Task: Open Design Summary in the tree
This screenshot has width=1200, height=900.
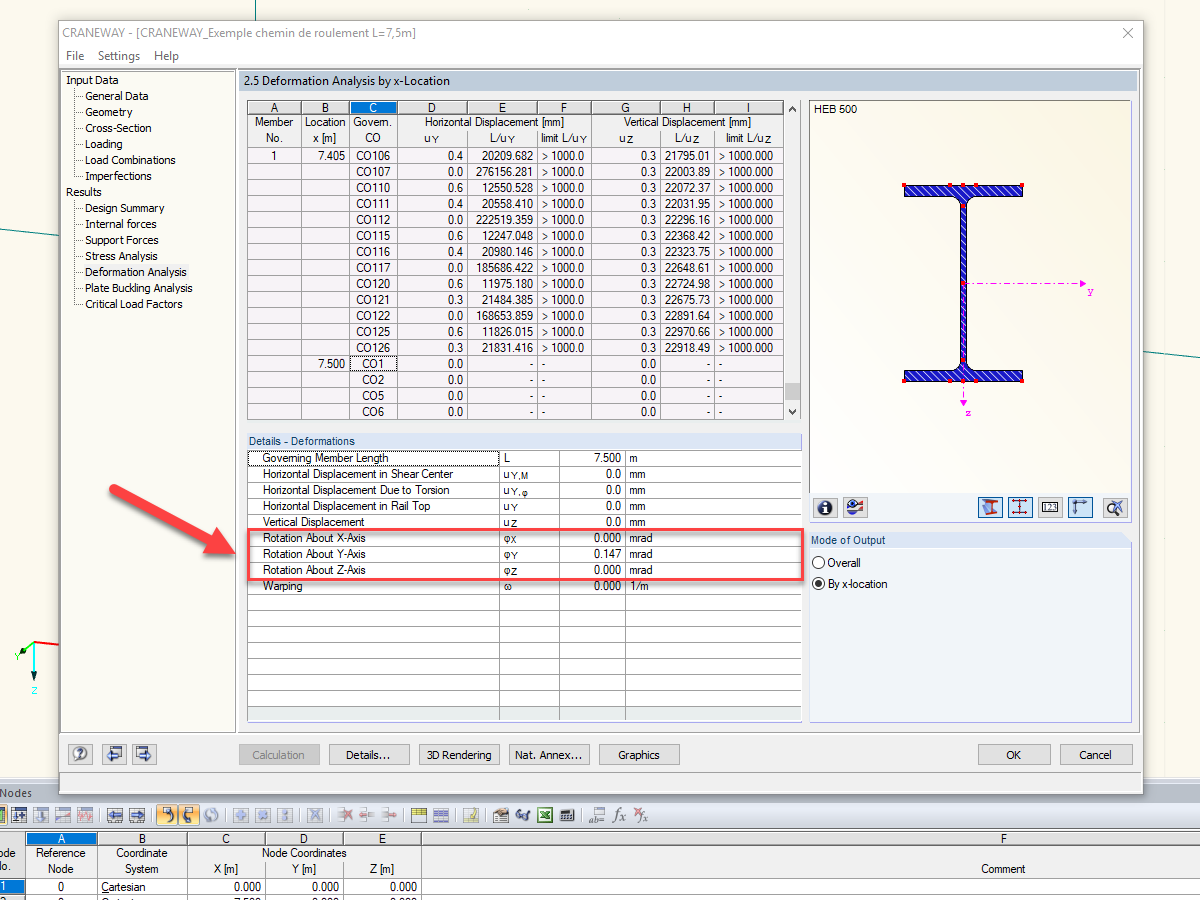Action: tap(124, 208)
